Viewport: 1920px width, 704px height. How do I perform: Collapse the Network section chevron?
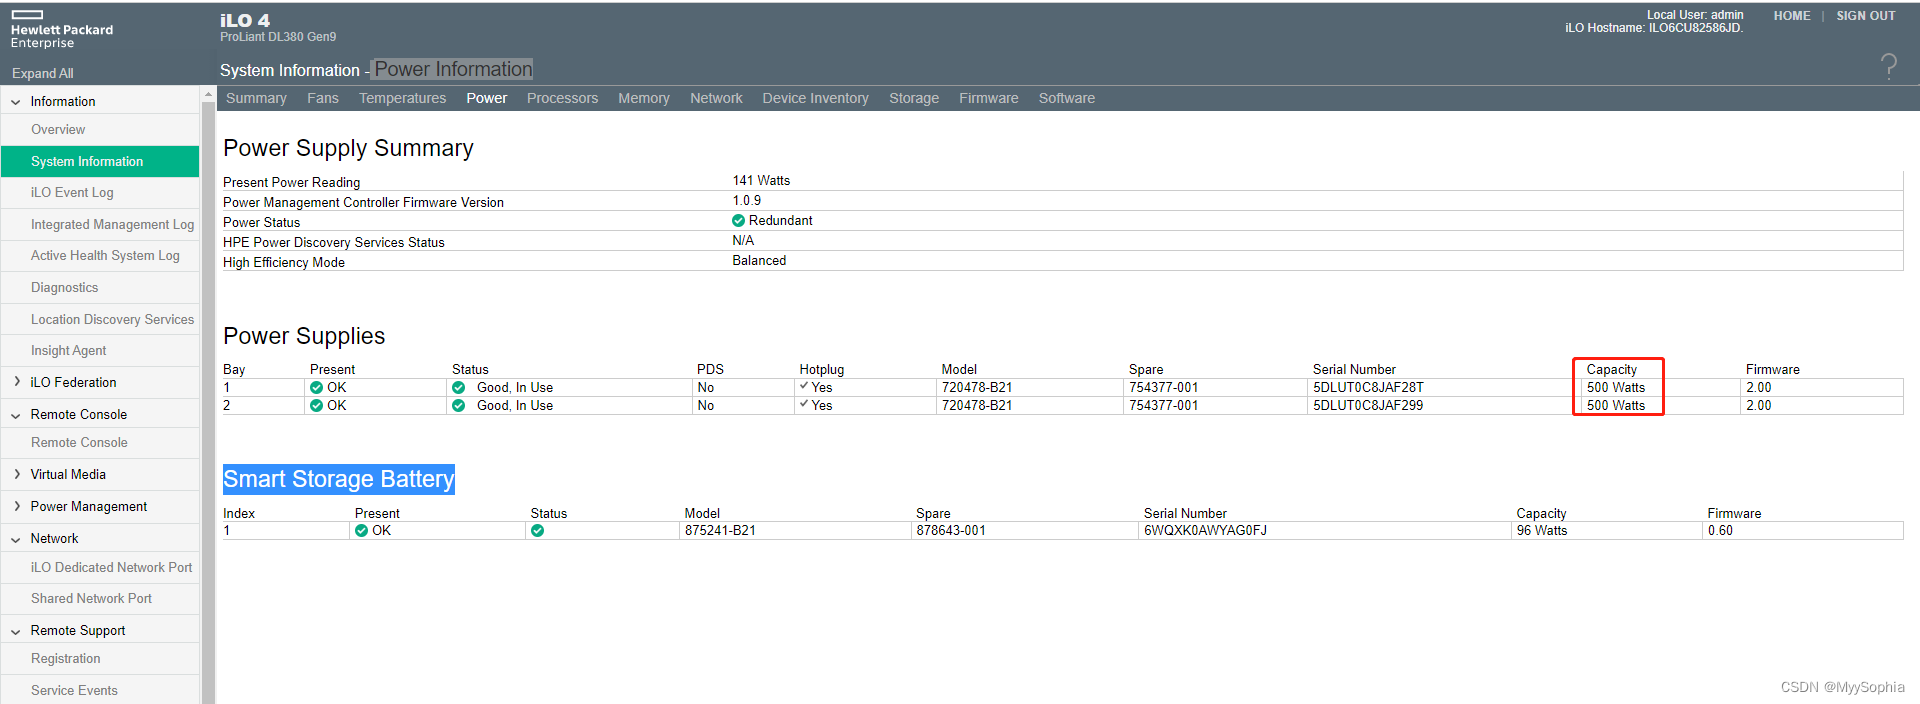[16, 539]
